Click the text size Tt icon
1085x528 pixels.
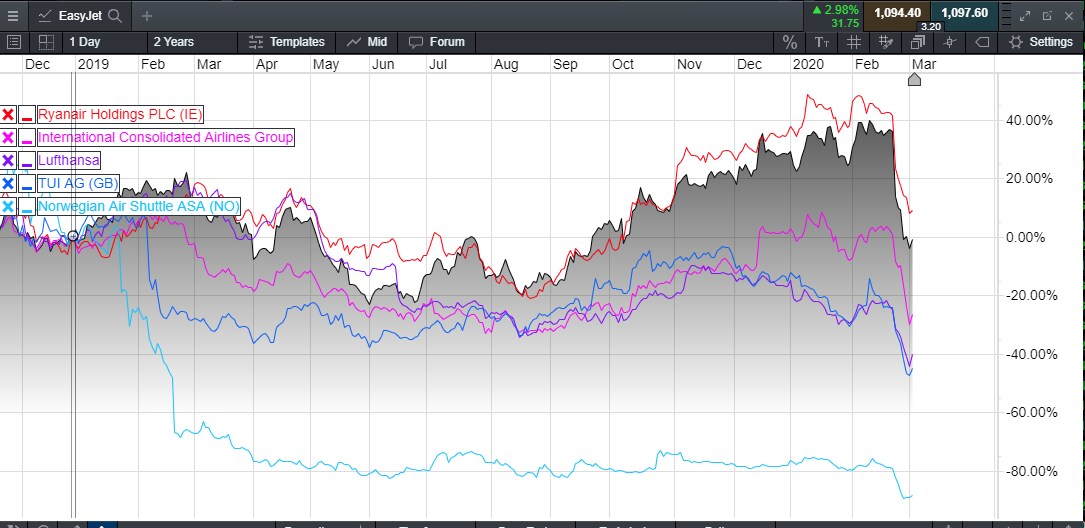coord(822,42)
